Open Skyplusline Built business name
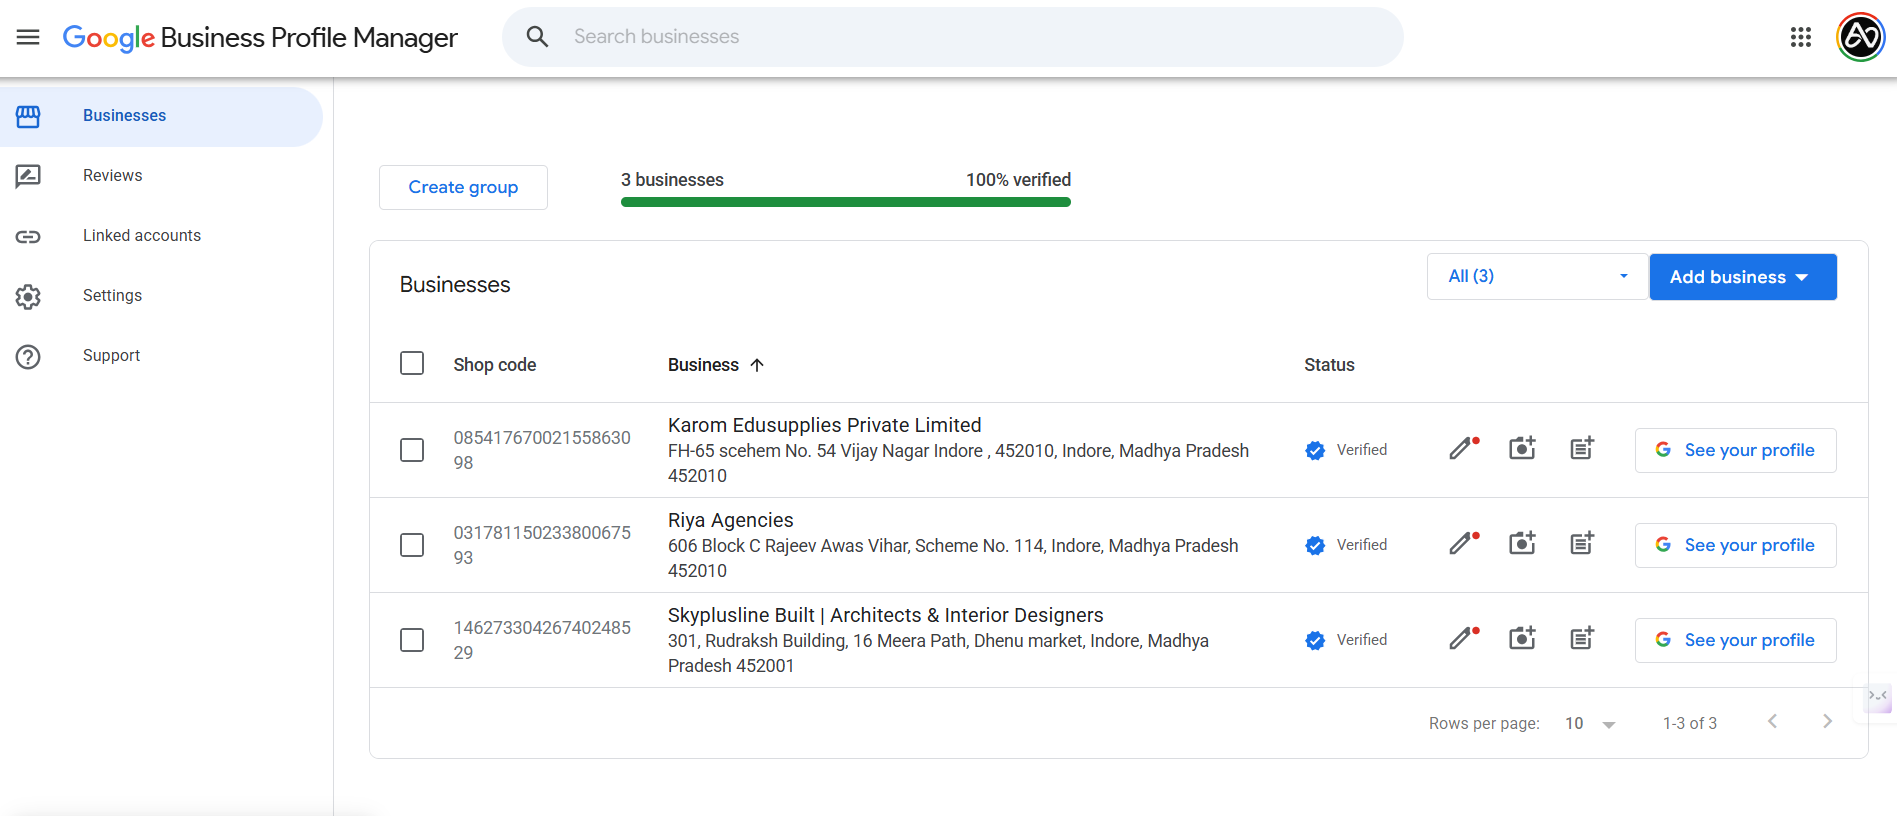Viewport: 1897px width, 816px height. point(885,615)
